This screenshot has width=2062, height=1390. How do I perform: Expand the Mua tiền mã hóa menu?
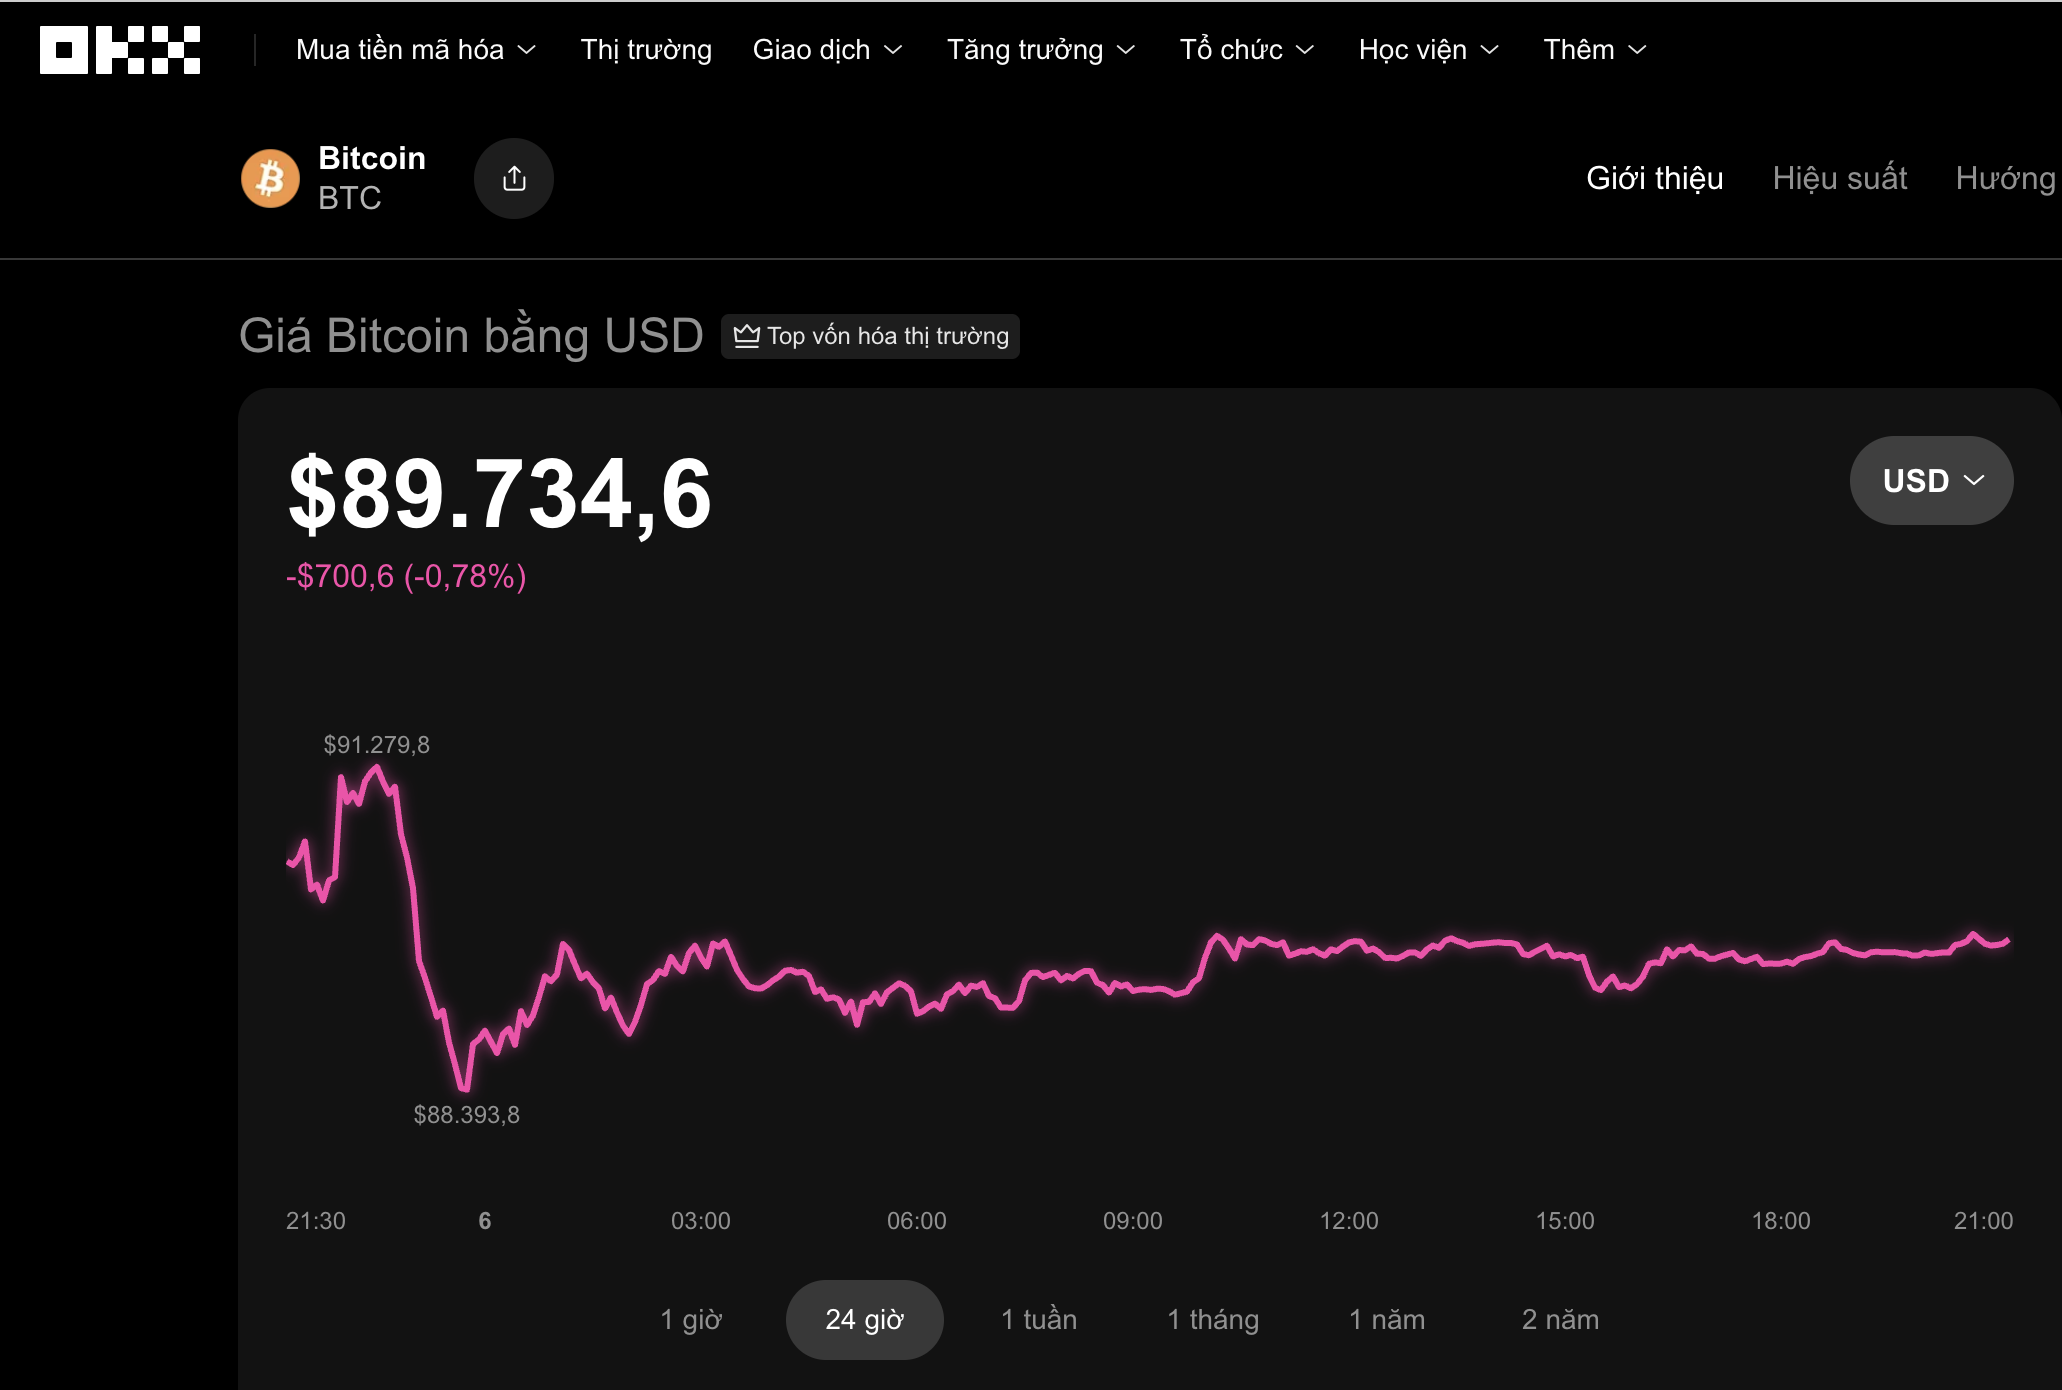pyautogui.click(x=416, y=50)
